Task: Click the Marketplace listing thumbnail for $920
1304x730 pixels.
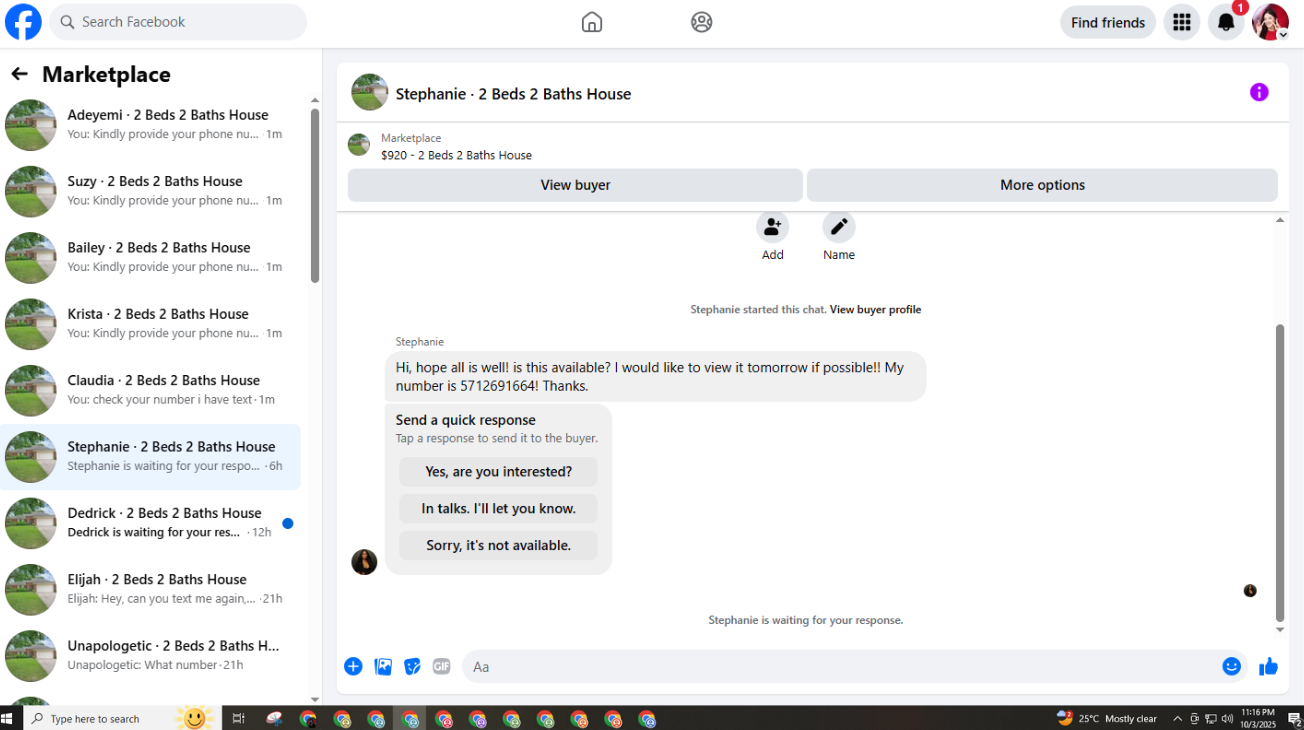Action: [359, 145]
